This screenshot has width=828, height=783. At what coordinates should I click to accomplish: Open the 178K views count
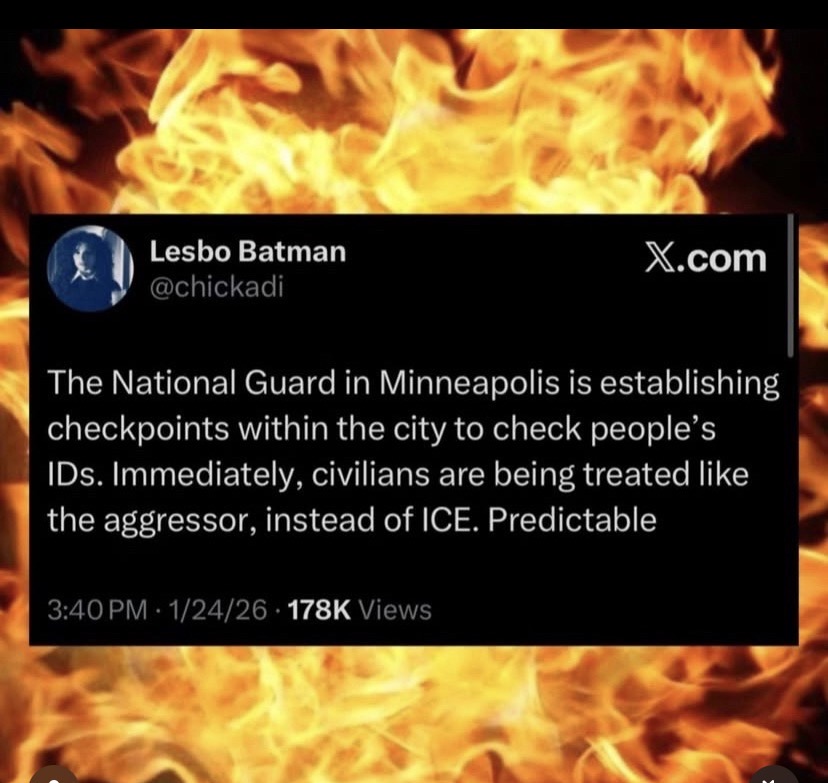tap(319, 610)
